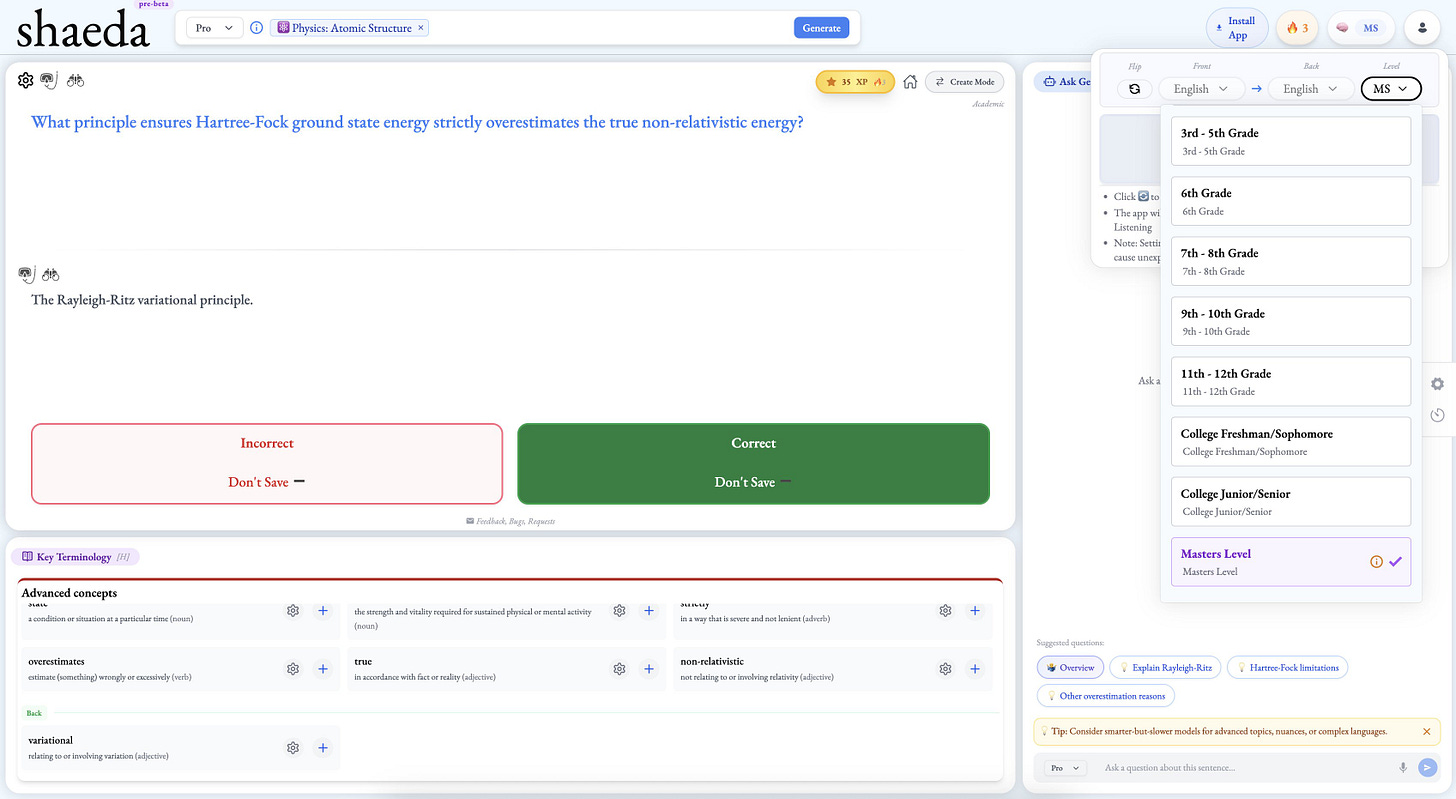
Task: Click the Generate button
Action: (x=821, y=28)
